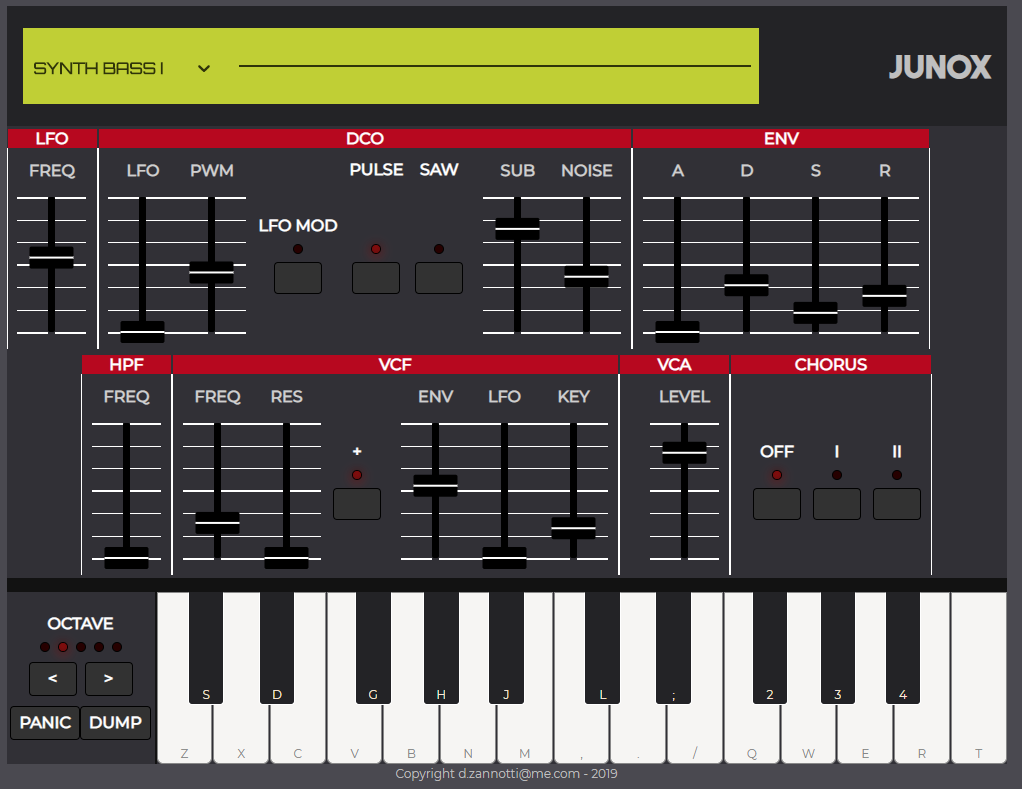Image resolution: width=1022 pixels, height=789 pixels.
Task: Play the black key labeled L
Action: 602,648
